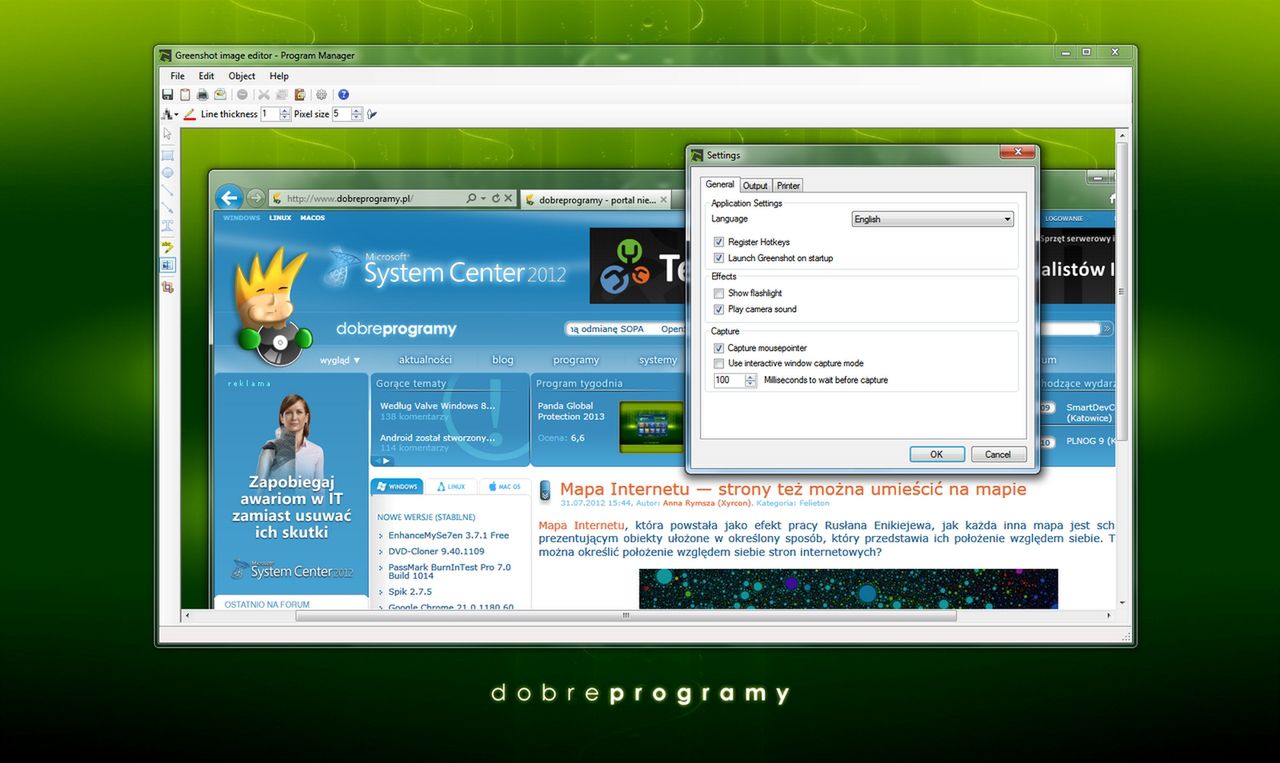Click the Save icon in editor toolbar

168,95
